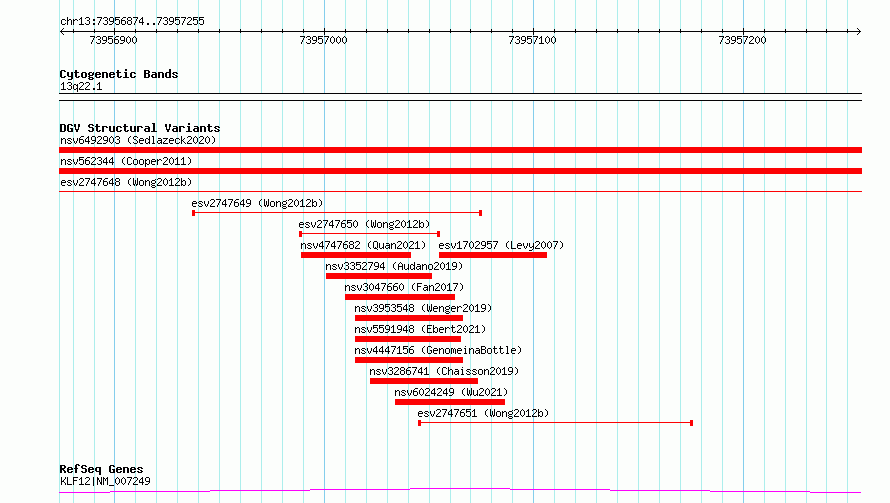Select the 13q22.1 cytogenetic band bar
The image size is (890, 503).
pyautogui.click(x=460, y=97)
